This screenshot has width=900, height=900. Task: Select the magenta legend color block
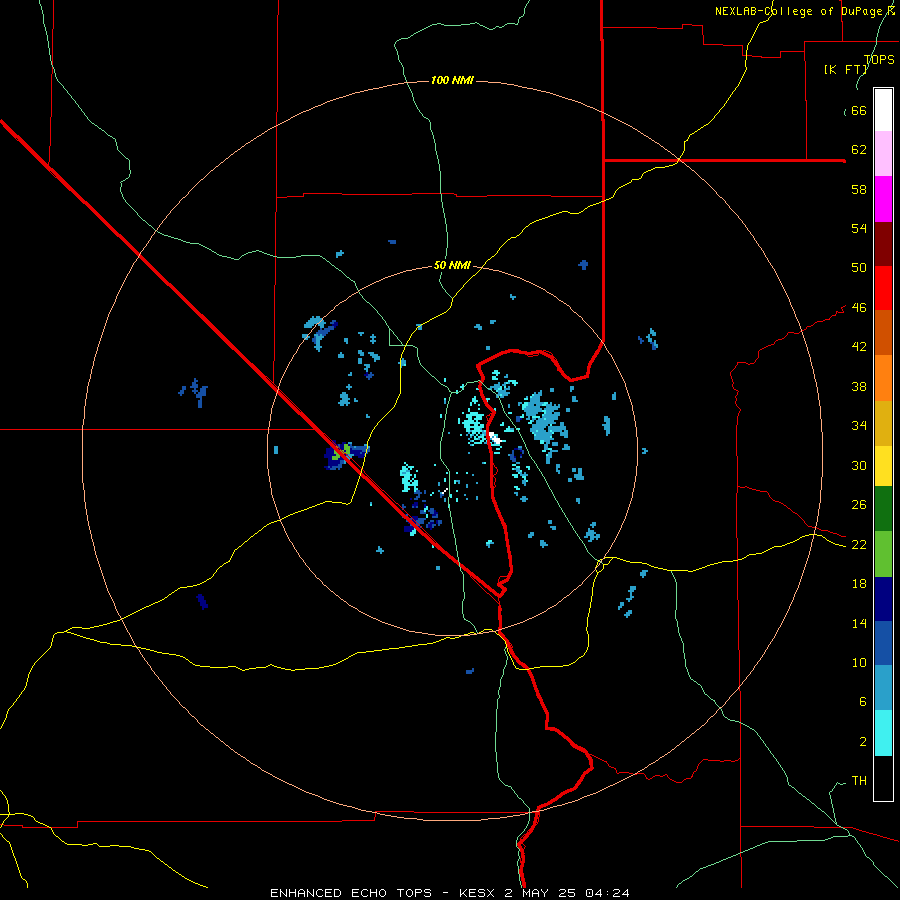coord(883,199)
